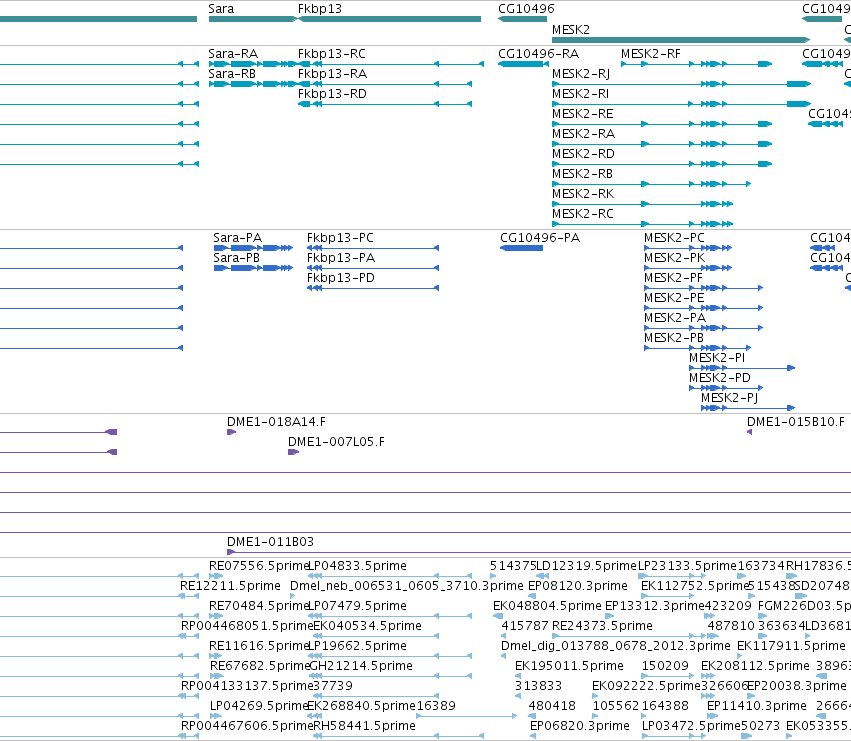This screenshot has height=741, width=851.
Task: Click the Sara-RB transcript label
Action: (232, 74)
